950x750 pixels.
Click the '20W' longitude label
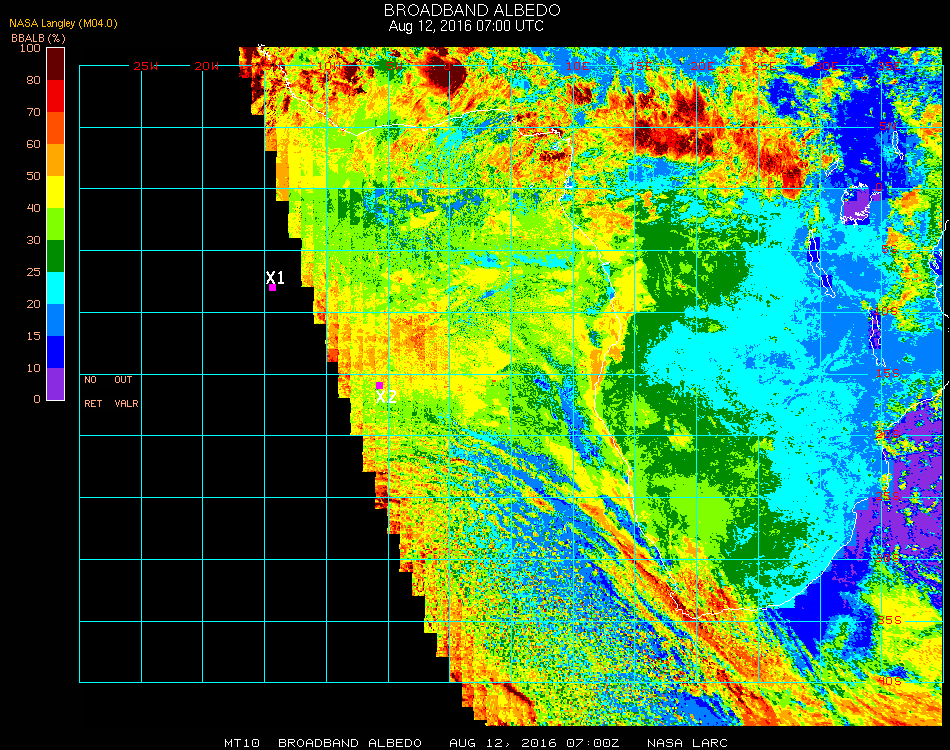pyautogui.click(x=207, y=66)
